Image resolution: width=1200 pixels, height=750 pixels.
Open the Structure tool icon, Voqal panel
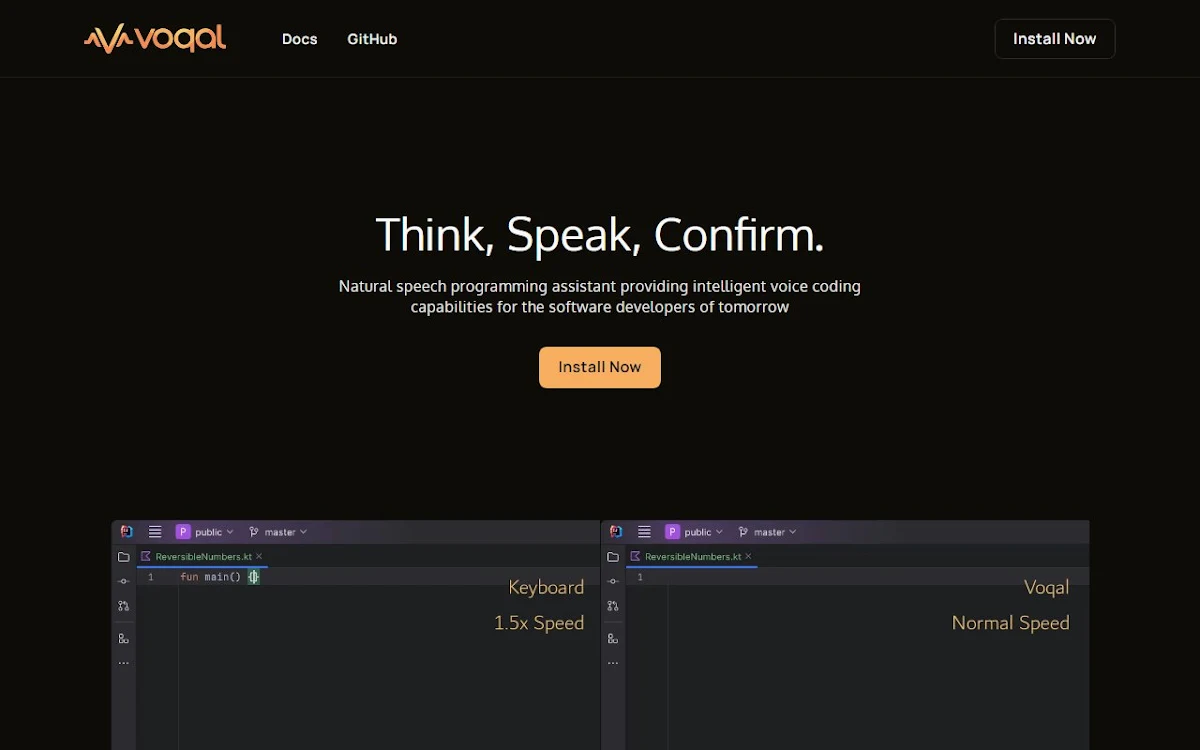[613, 638]
